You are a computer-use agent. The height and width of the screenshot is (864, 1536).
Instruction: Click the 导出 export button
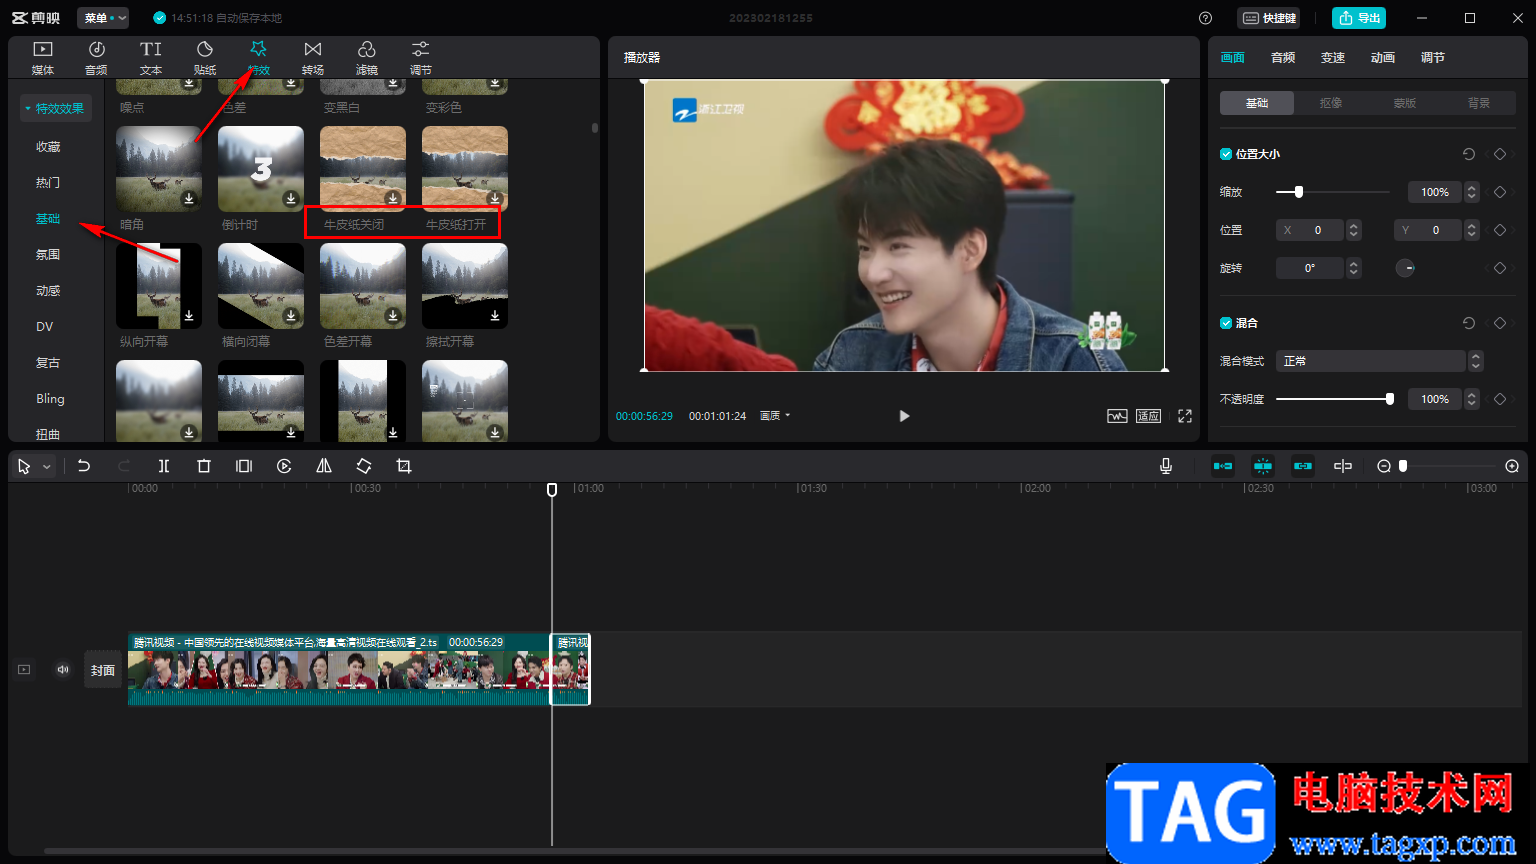point(1359,18)
